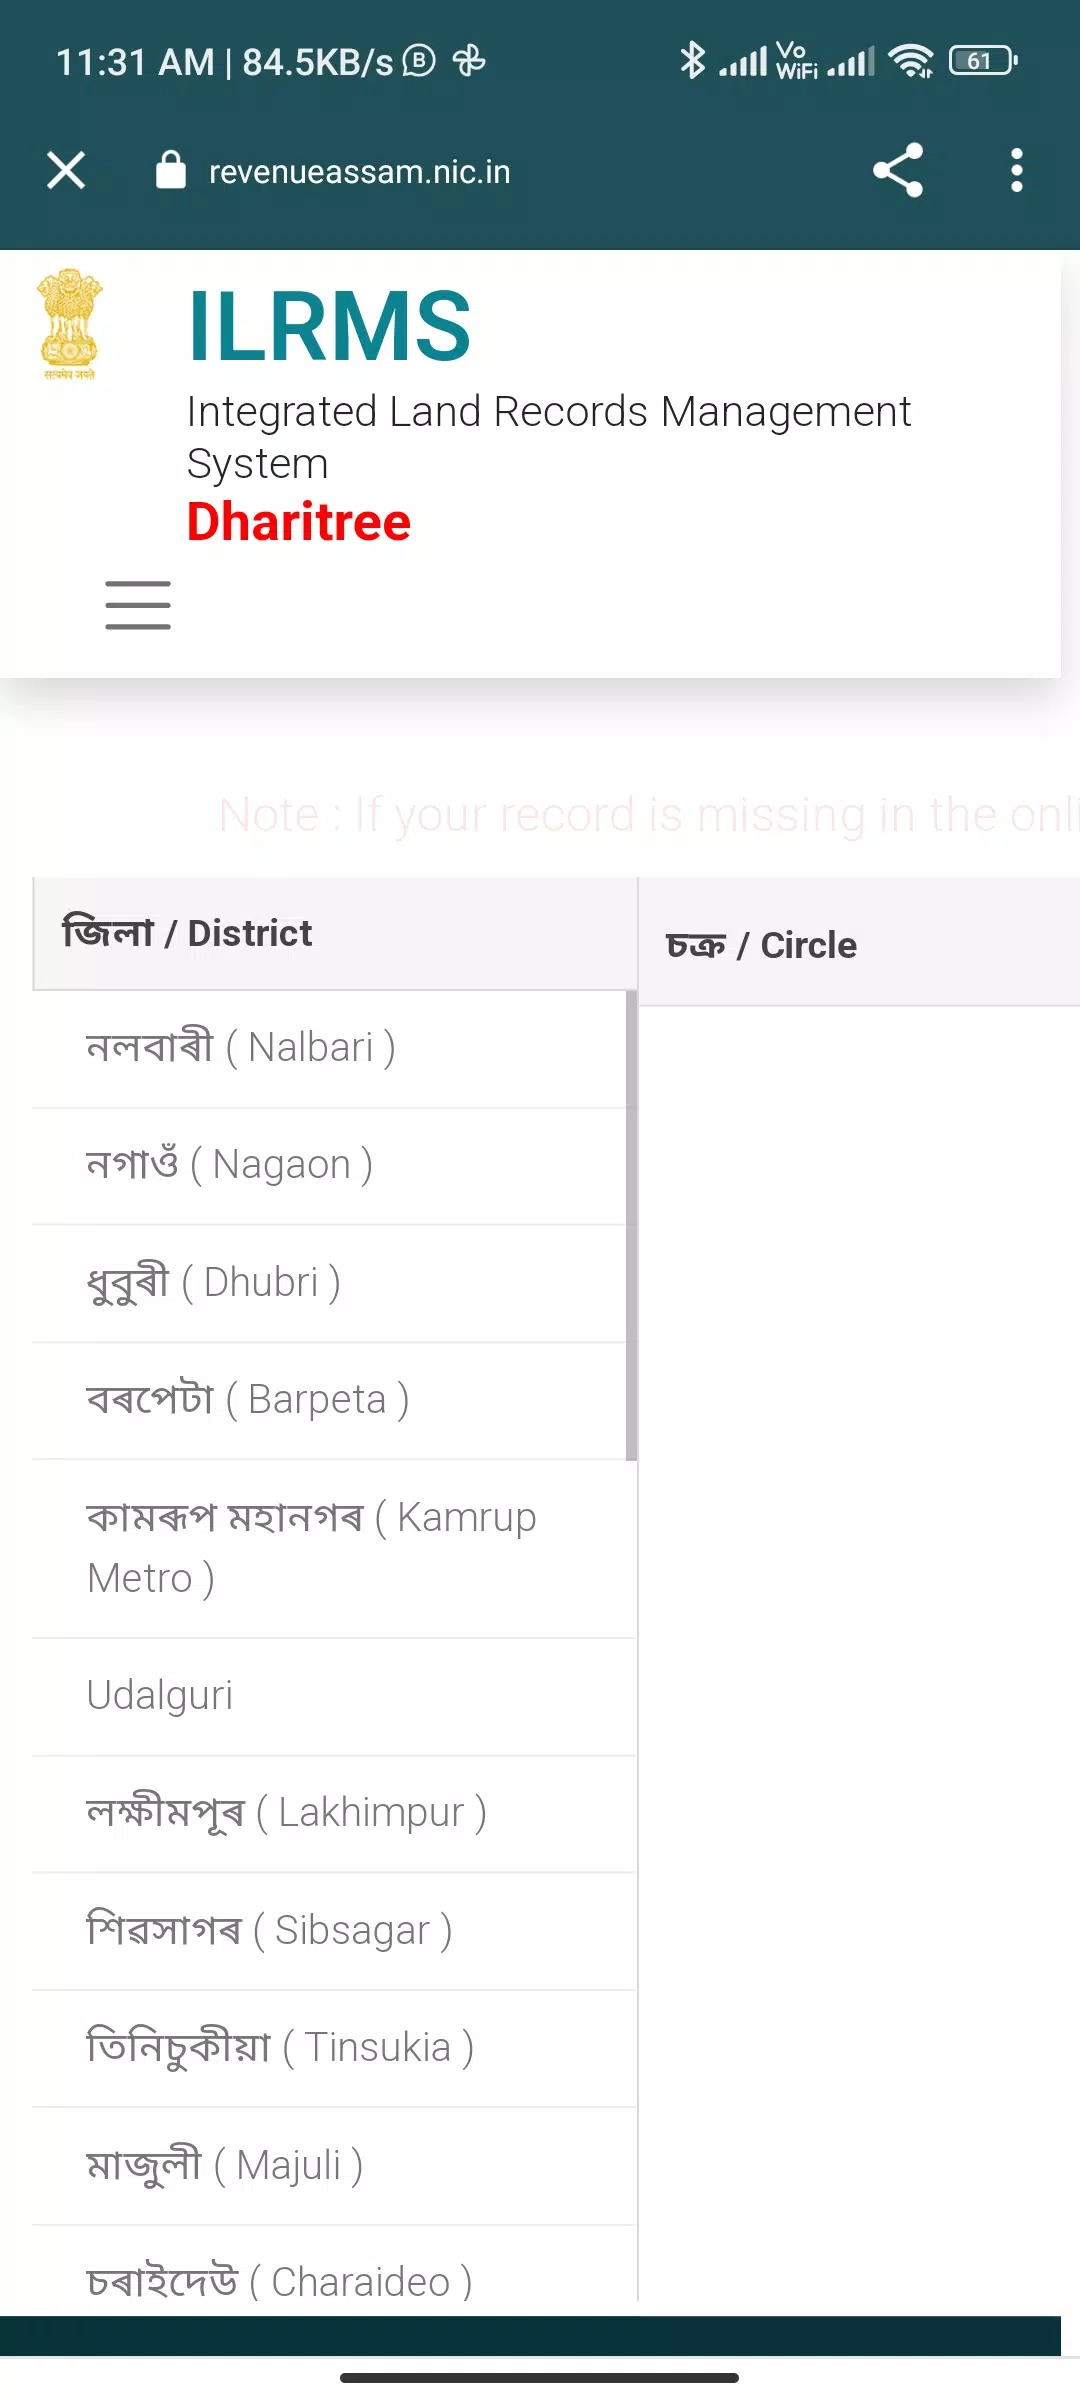Choose Sibsagar district
The height and width of the screenshot is (2400, 1080).
[334, 1931]
